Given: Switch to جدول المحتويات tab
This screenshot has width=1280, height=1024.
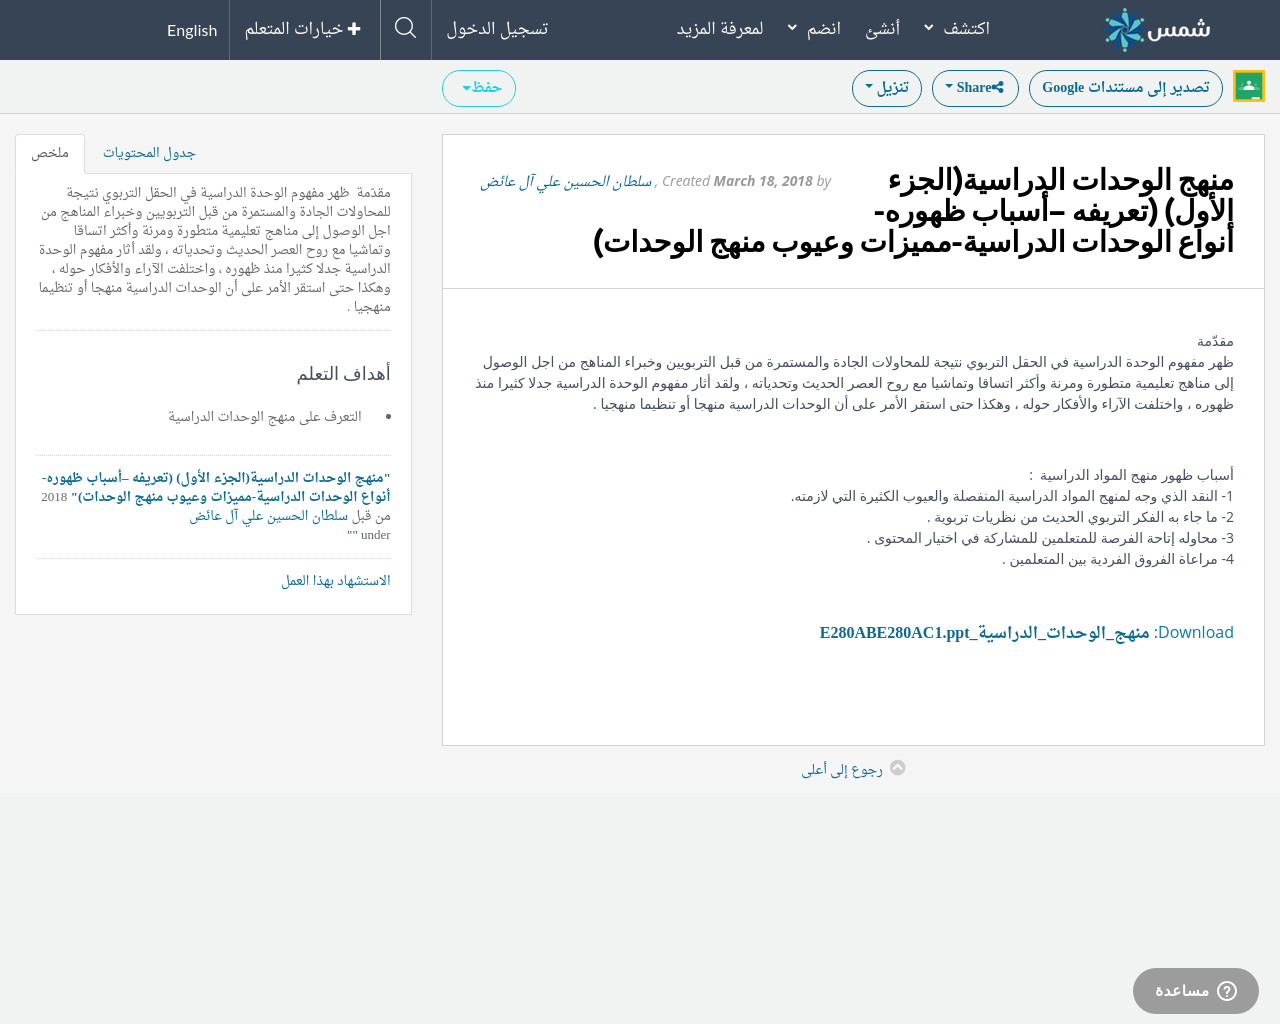Looking at the screenshot, I should [149, 153].
